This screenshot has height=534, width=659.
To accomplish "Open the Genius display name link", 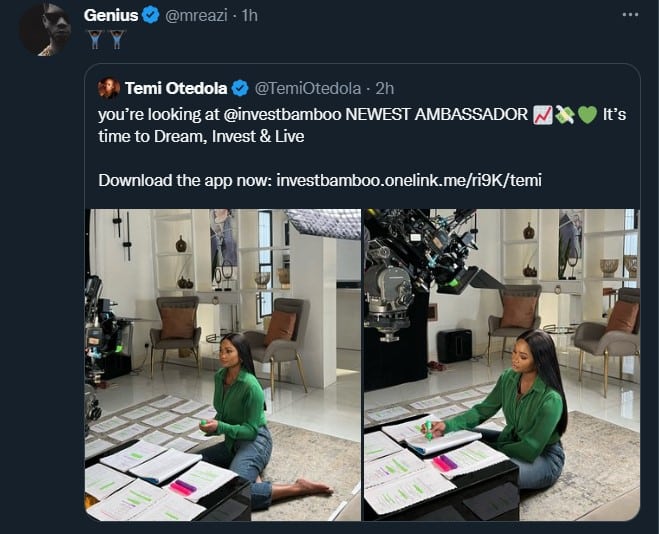I will 110,16.
